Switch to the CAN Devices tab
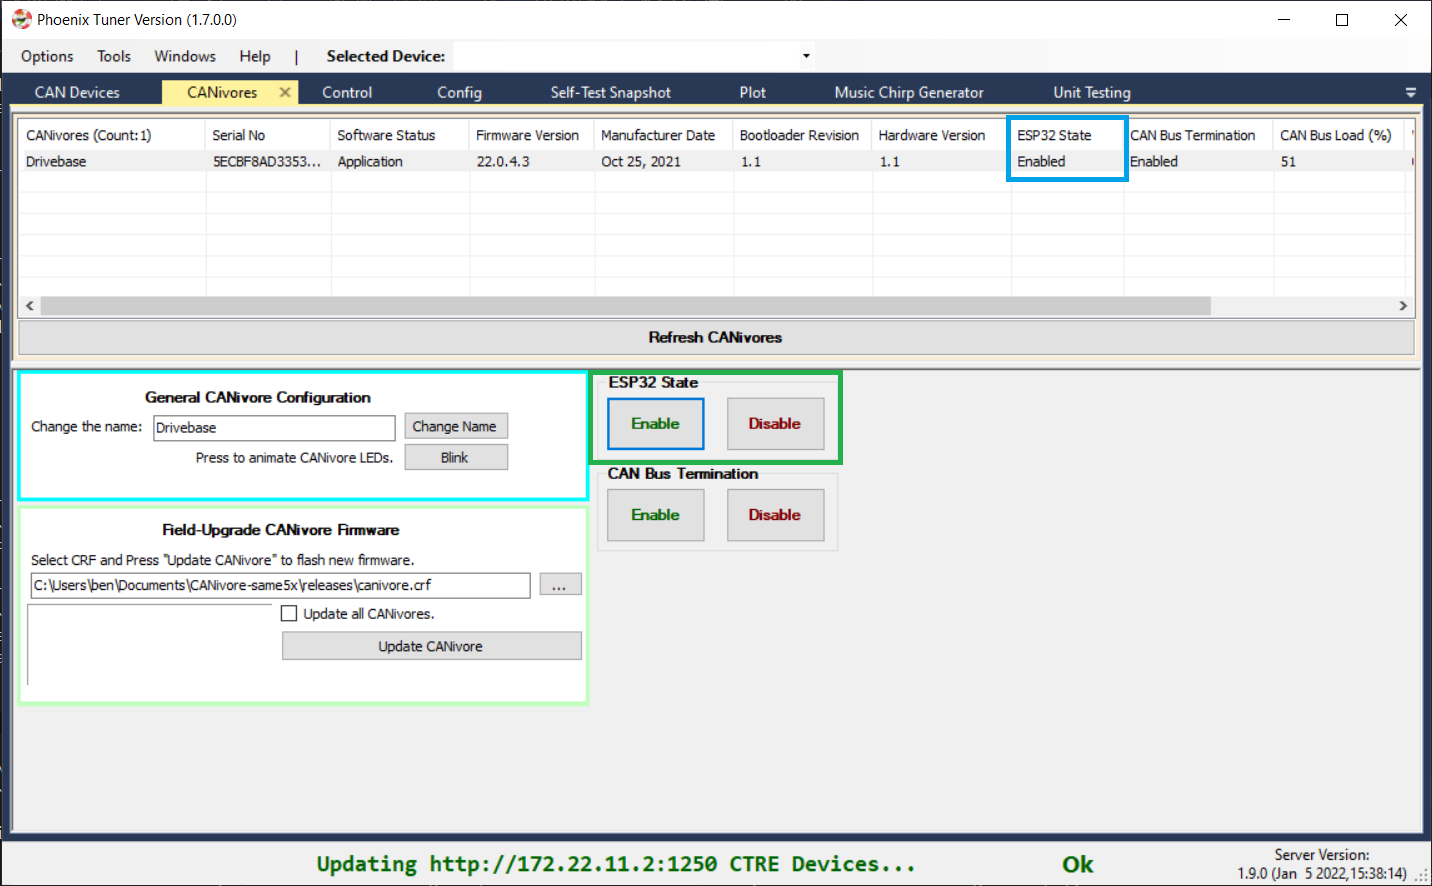The image size is (1432, 886). coord(77,92)
